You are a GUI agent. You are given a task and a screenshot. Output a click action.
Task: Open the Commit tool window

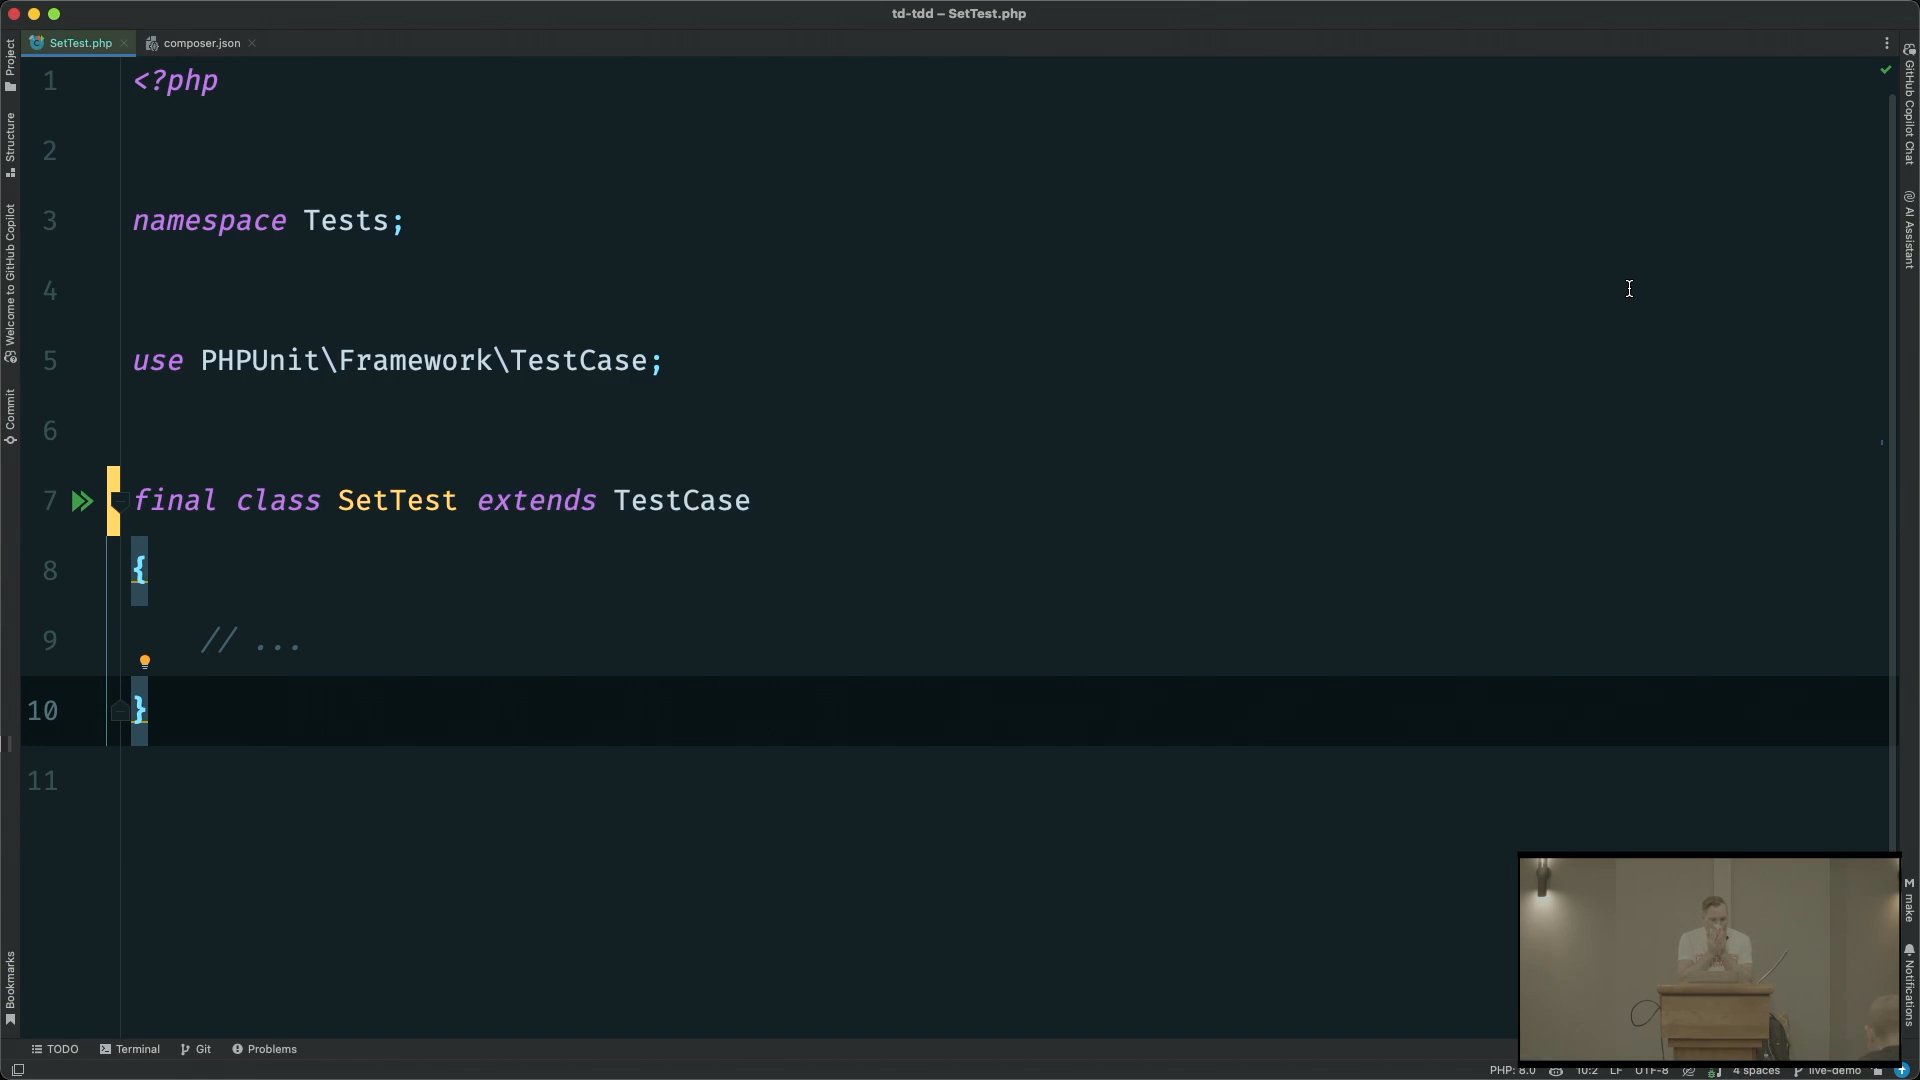(x=10, y=415)
